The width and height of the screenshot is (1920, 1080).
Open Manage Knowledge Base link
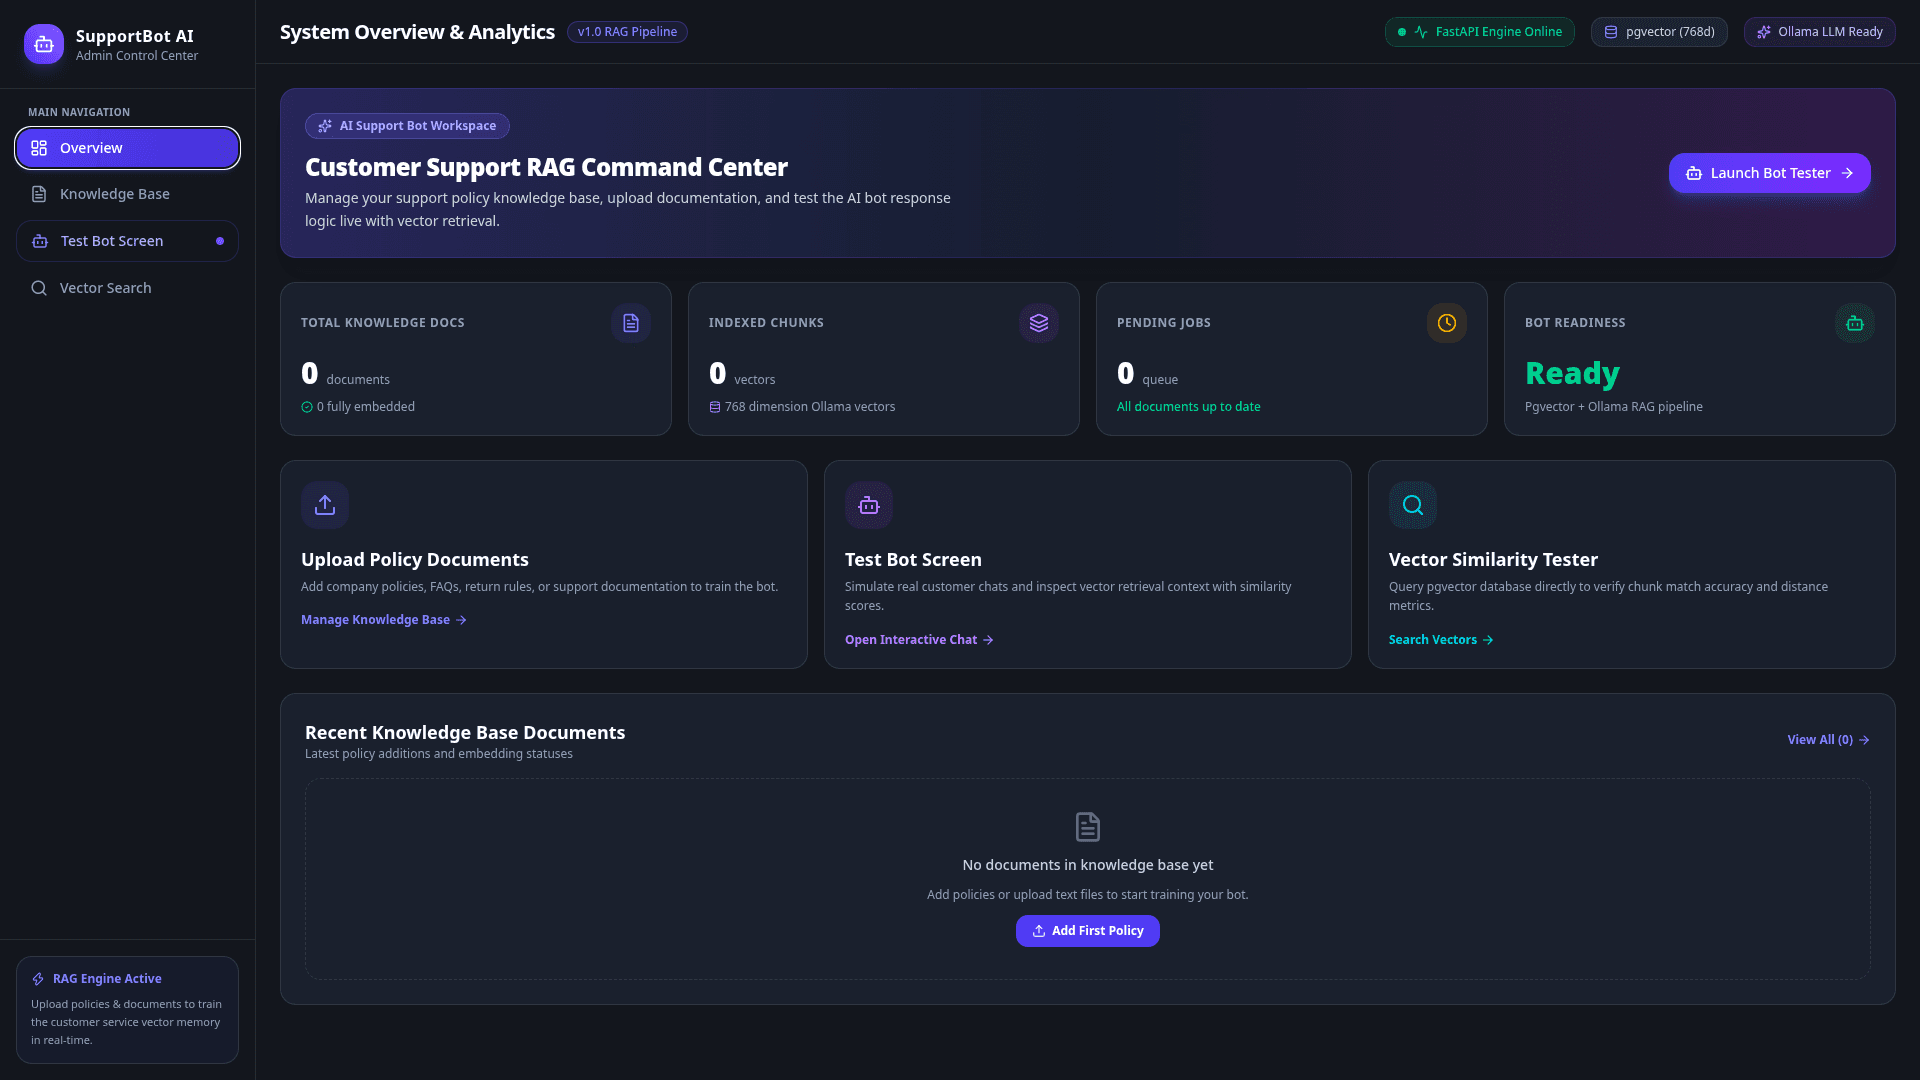(384, 620)
